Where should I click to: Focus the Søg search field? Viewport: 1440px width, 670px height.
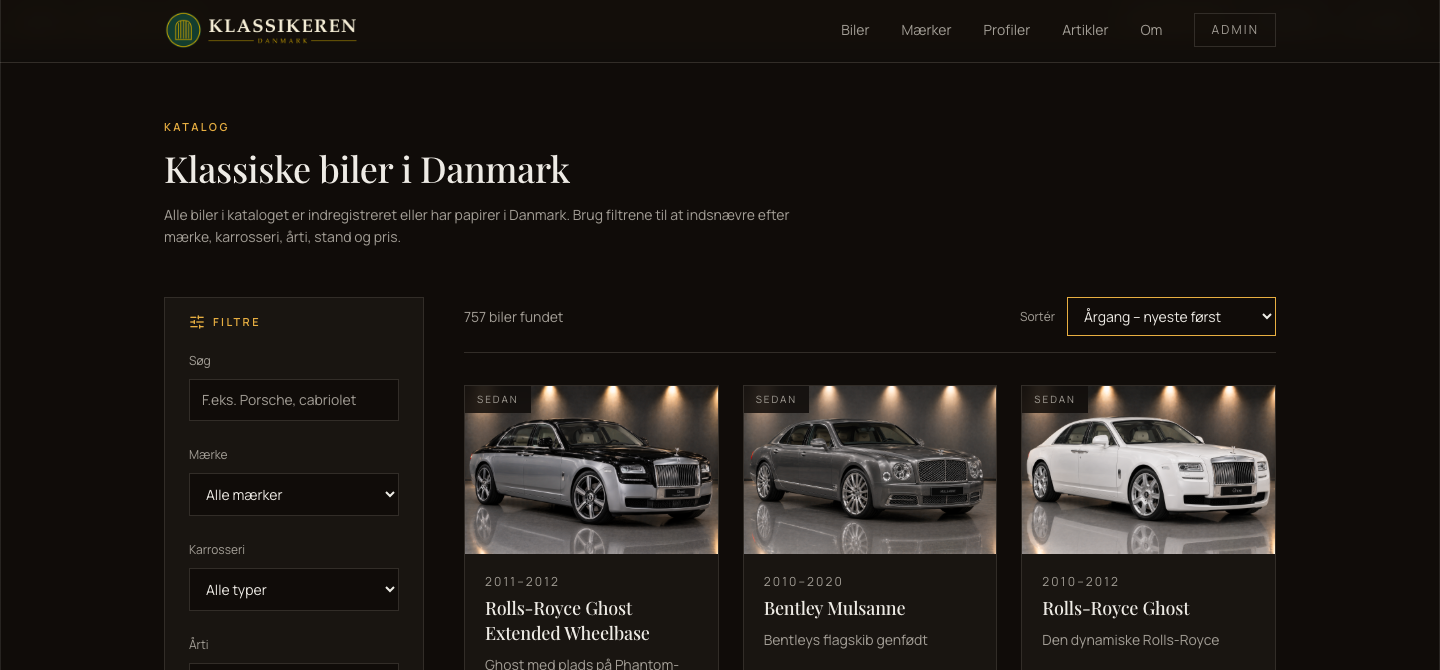pyautogui.click(x=294, y=400)
